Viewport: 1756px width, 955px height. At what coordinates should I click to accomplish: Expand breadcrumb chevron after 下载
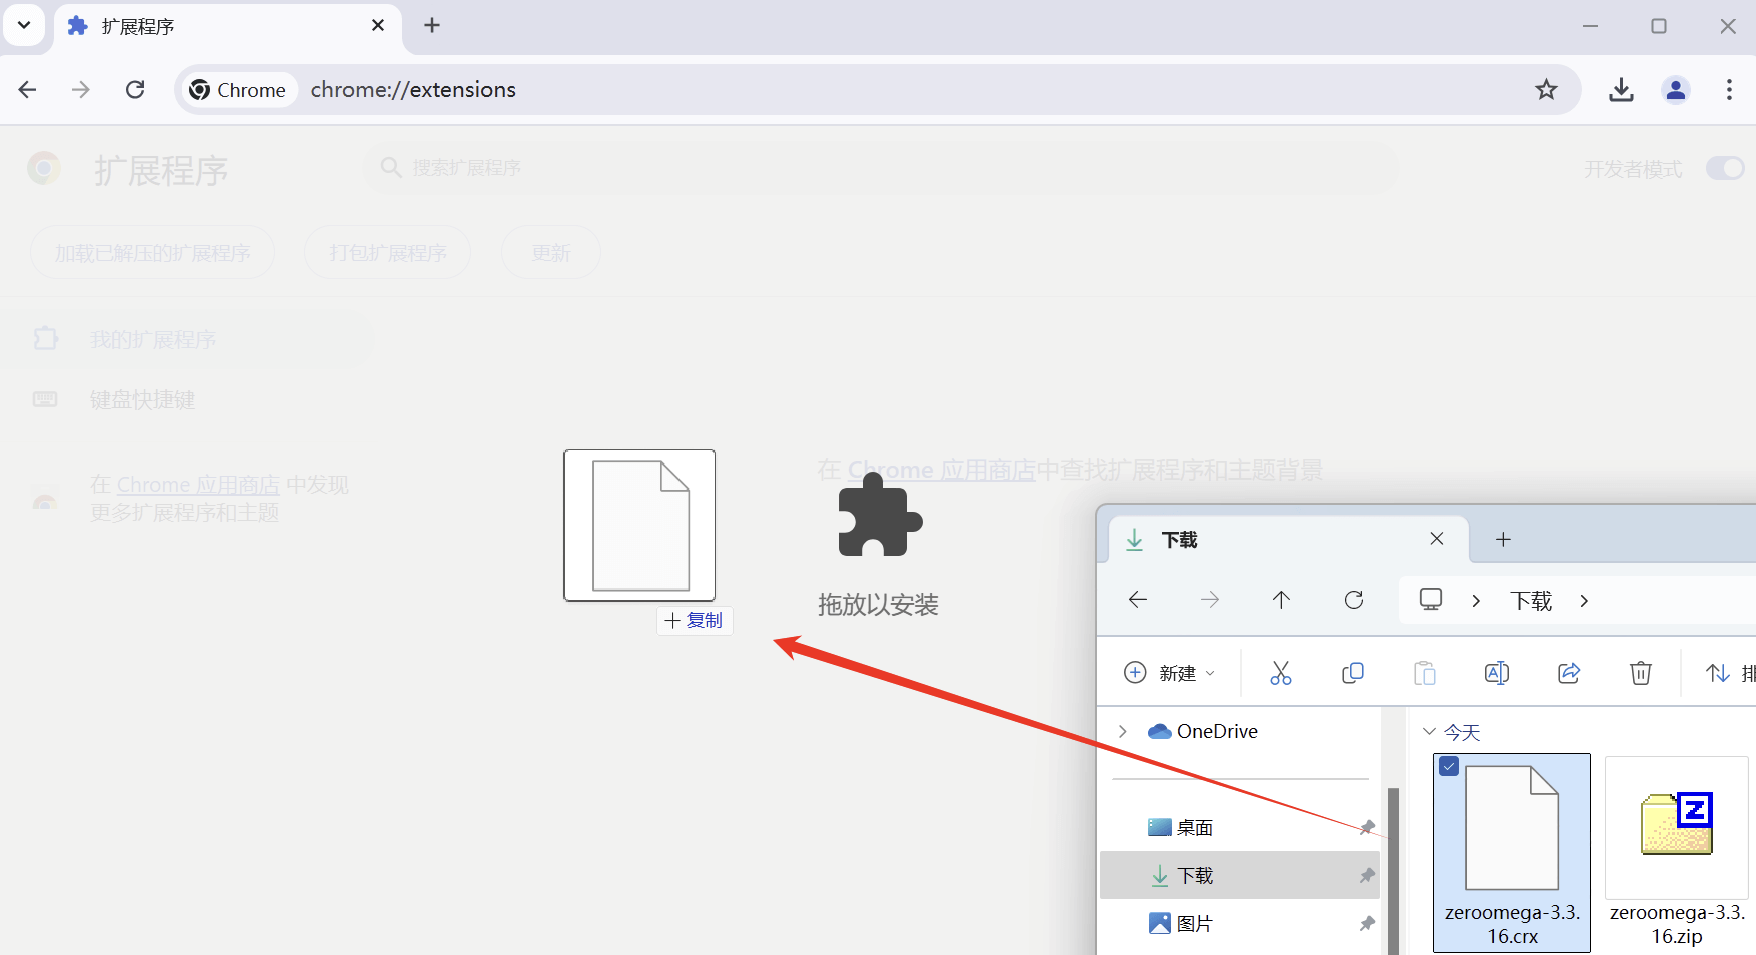[x=1584, y=601]
